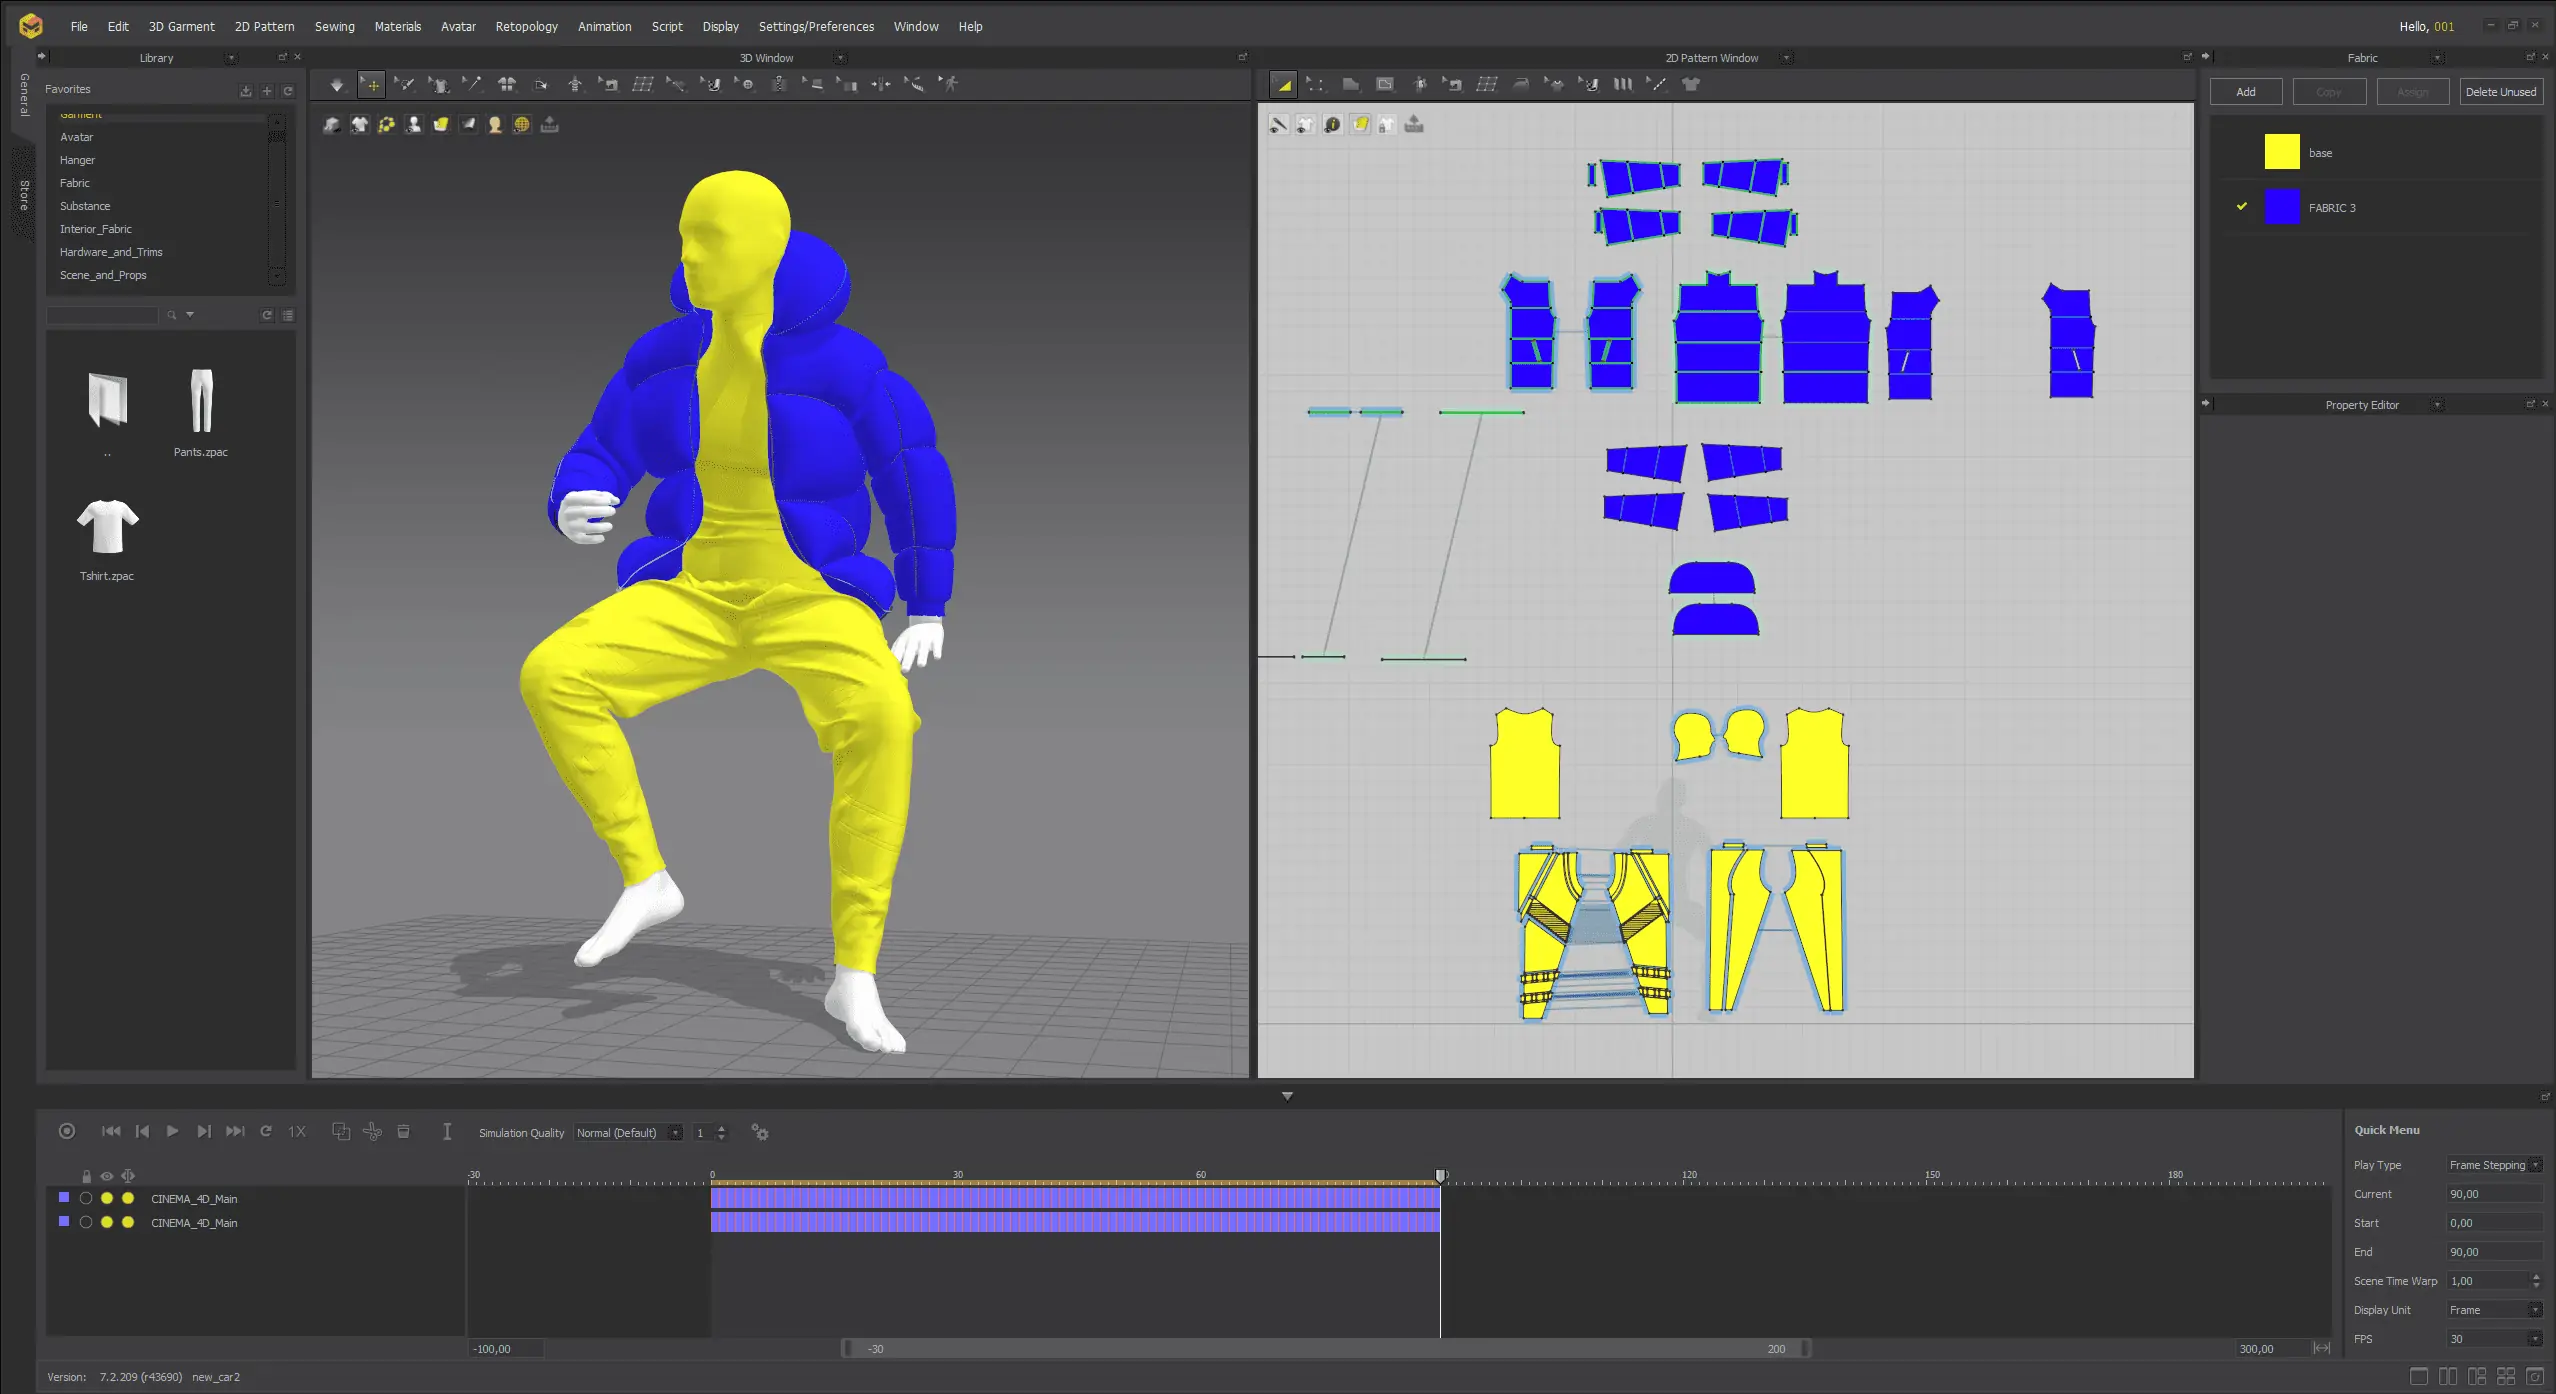Expand the Display Unit Frame dropdown
This screenshot has height=1394, width=2556.
[x=2494, y=1310]
